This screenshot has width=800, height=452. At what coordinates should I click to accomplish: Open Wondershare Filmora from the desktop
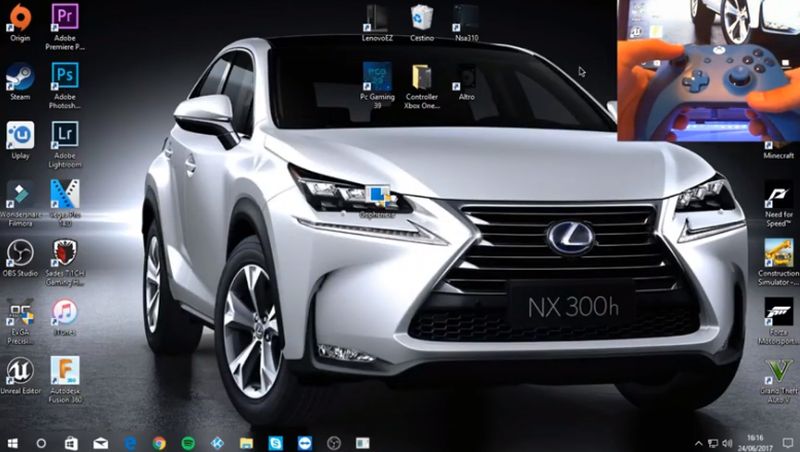tap(20, 203)
